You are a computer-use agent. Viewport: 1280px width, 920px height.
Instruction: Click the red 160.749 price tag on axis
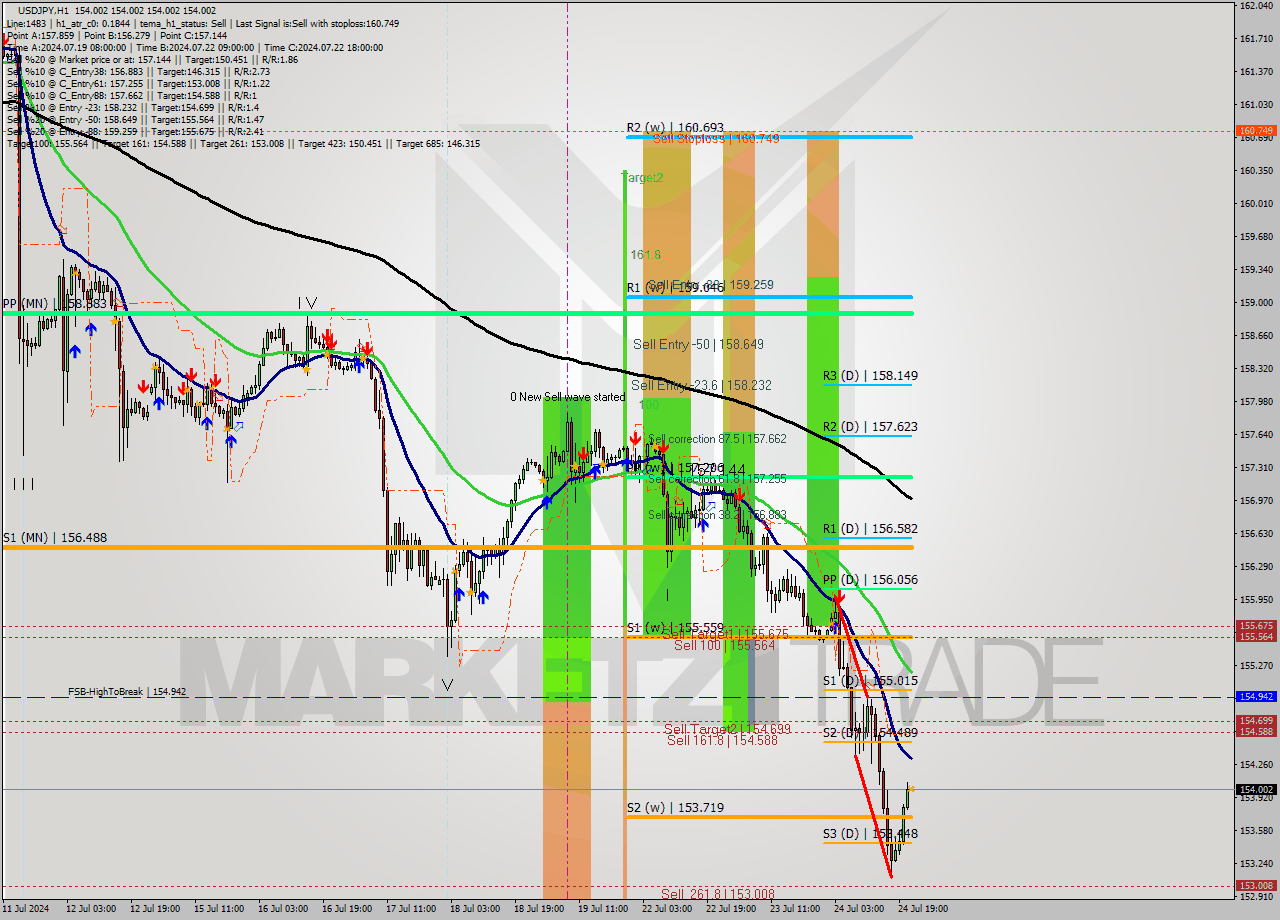(1255, 131)
